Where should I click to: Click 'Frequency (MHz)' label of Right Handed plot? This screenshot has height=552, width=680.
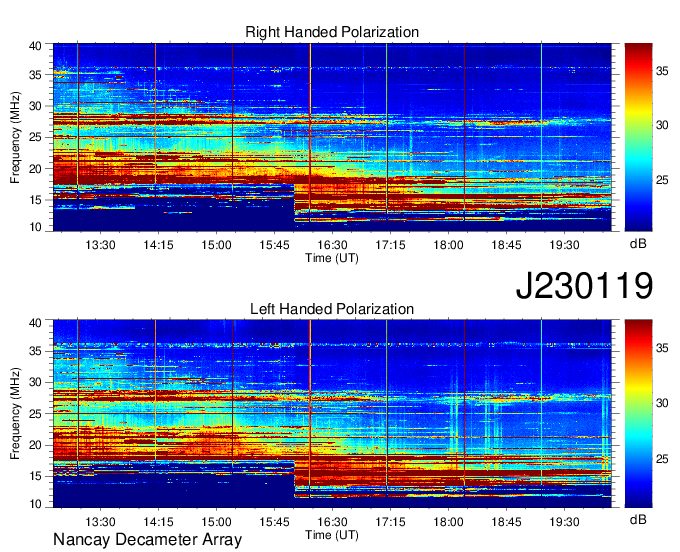15,137
